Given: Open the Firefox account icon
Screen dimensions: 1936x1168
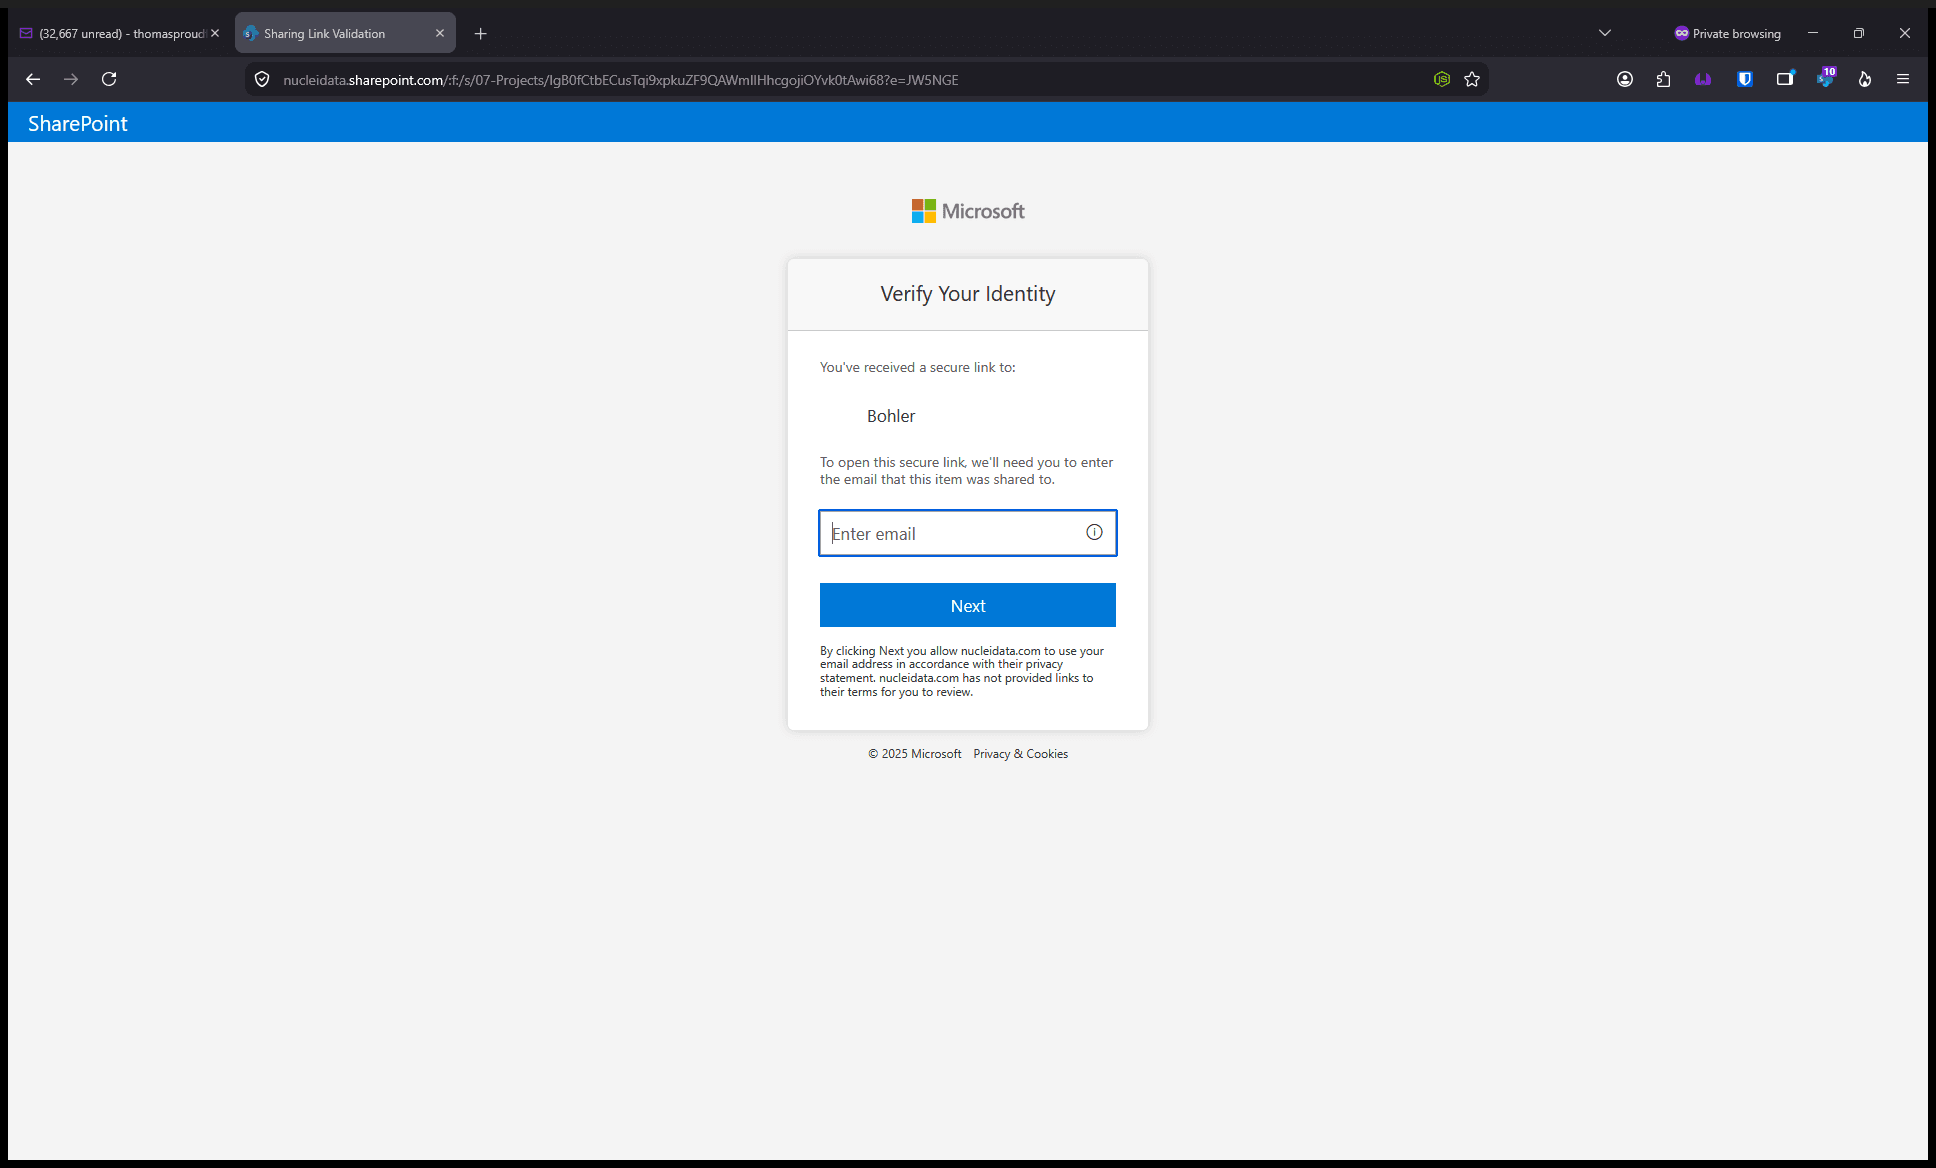Looking at the screenshot, I should click(x=1625, y=79).
